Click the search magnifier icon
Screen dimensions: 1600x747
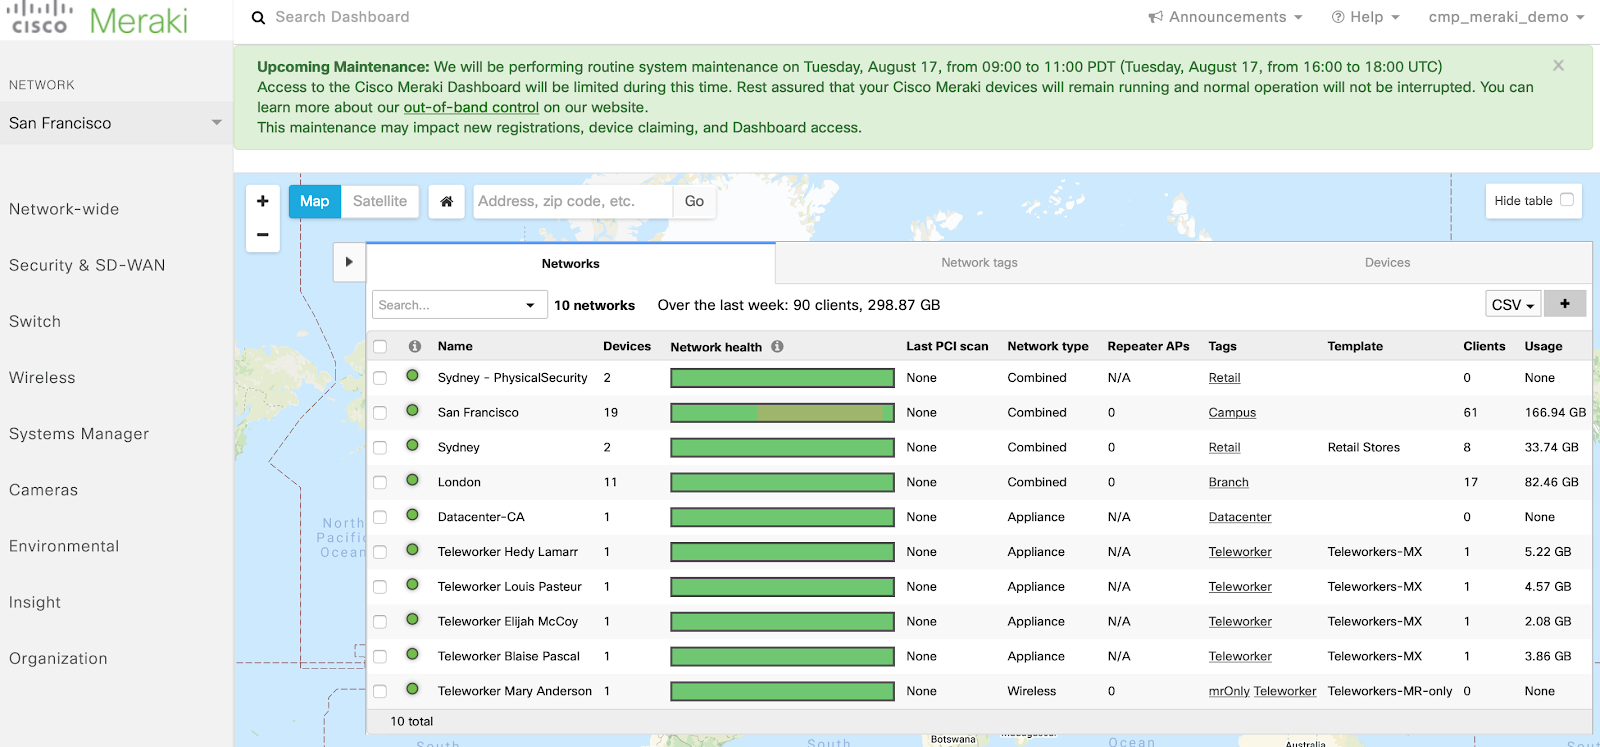pyautogui.click(x=258, y=18)
